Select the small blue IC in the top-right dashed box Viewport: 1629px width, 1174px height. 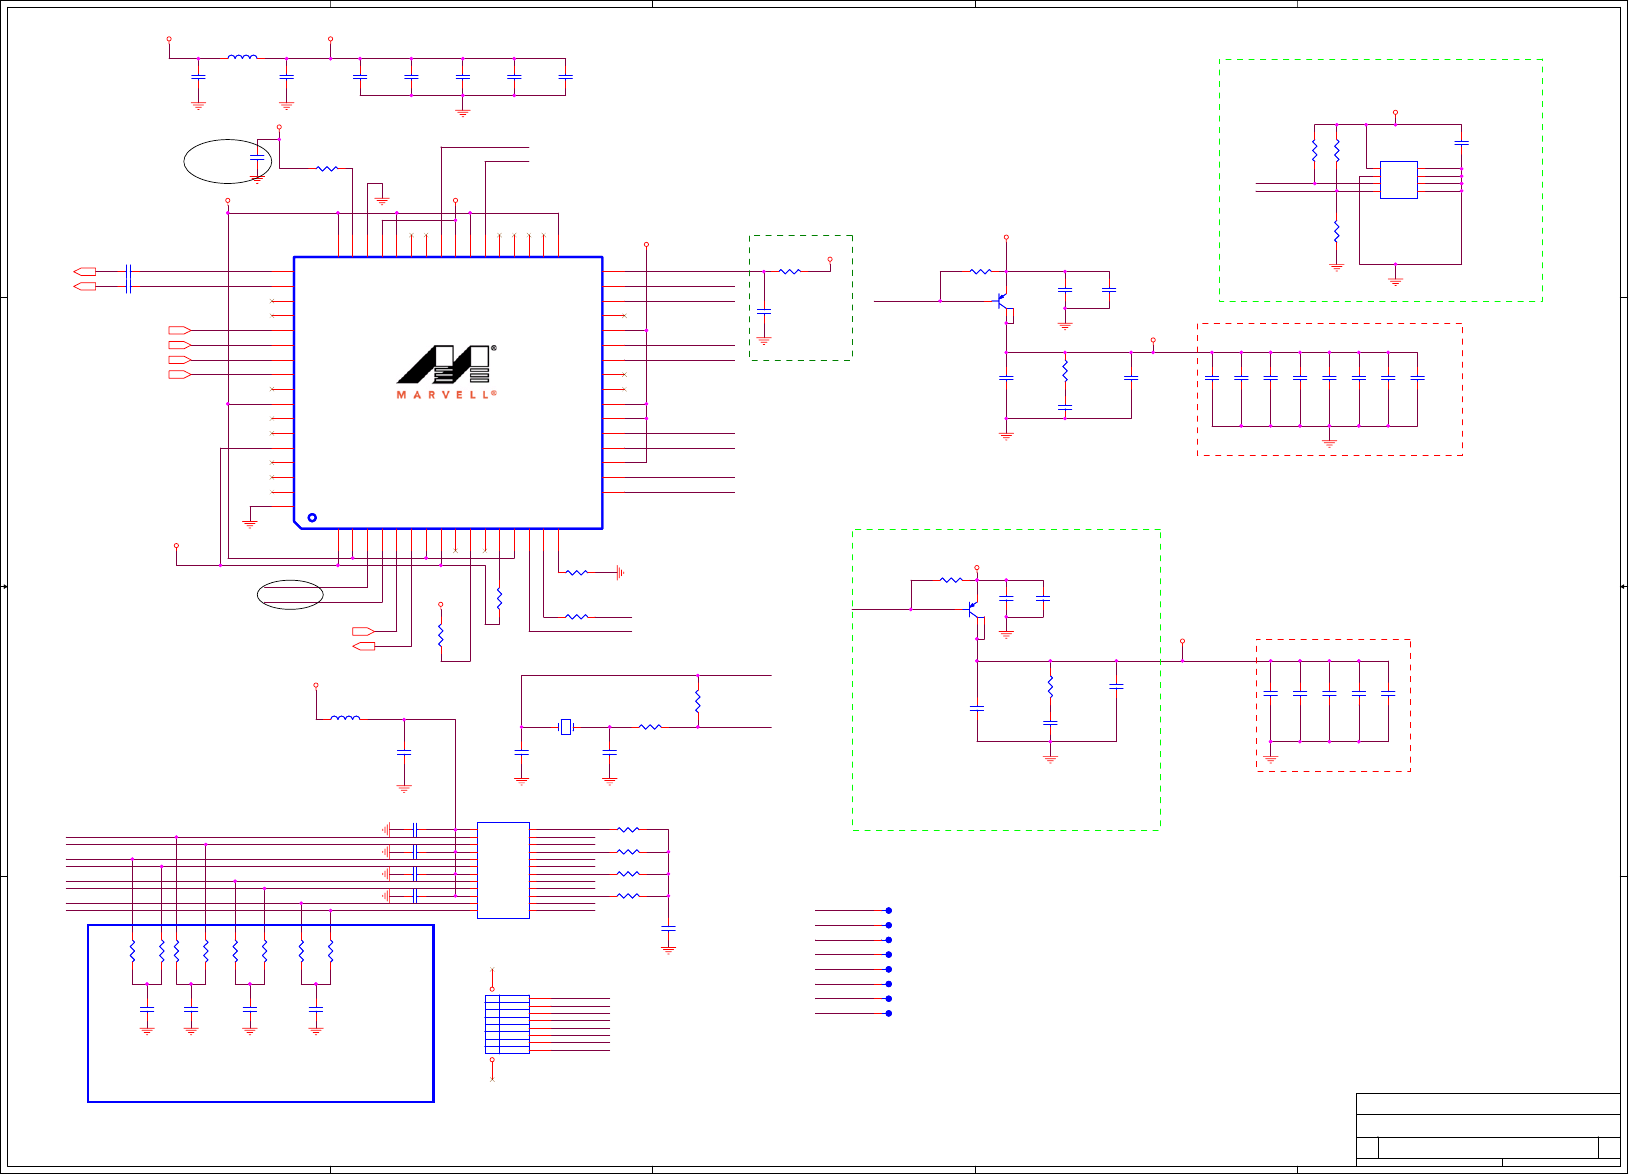click(x=1398, y=180)
